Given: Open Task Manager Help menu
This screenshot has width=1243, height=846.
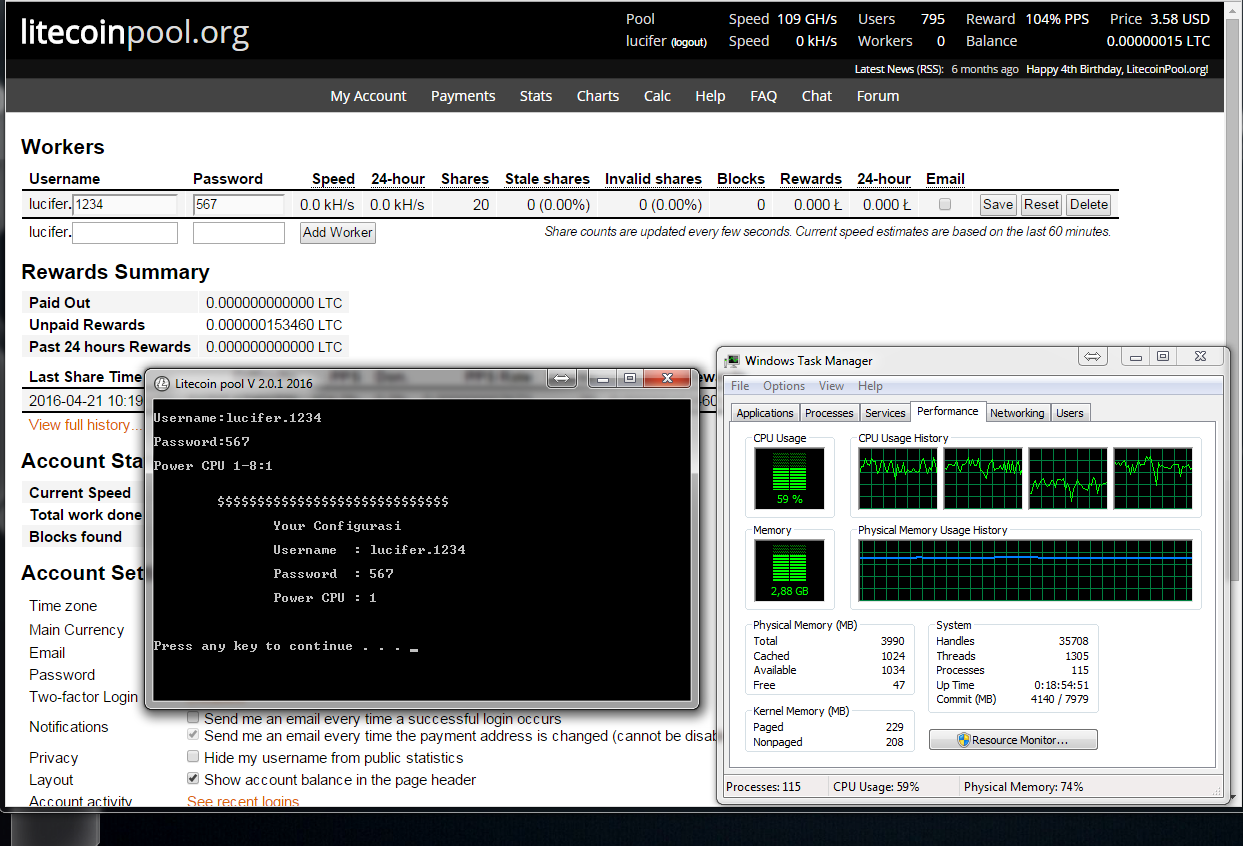Looking at the screenshot, I should point(870,386).
